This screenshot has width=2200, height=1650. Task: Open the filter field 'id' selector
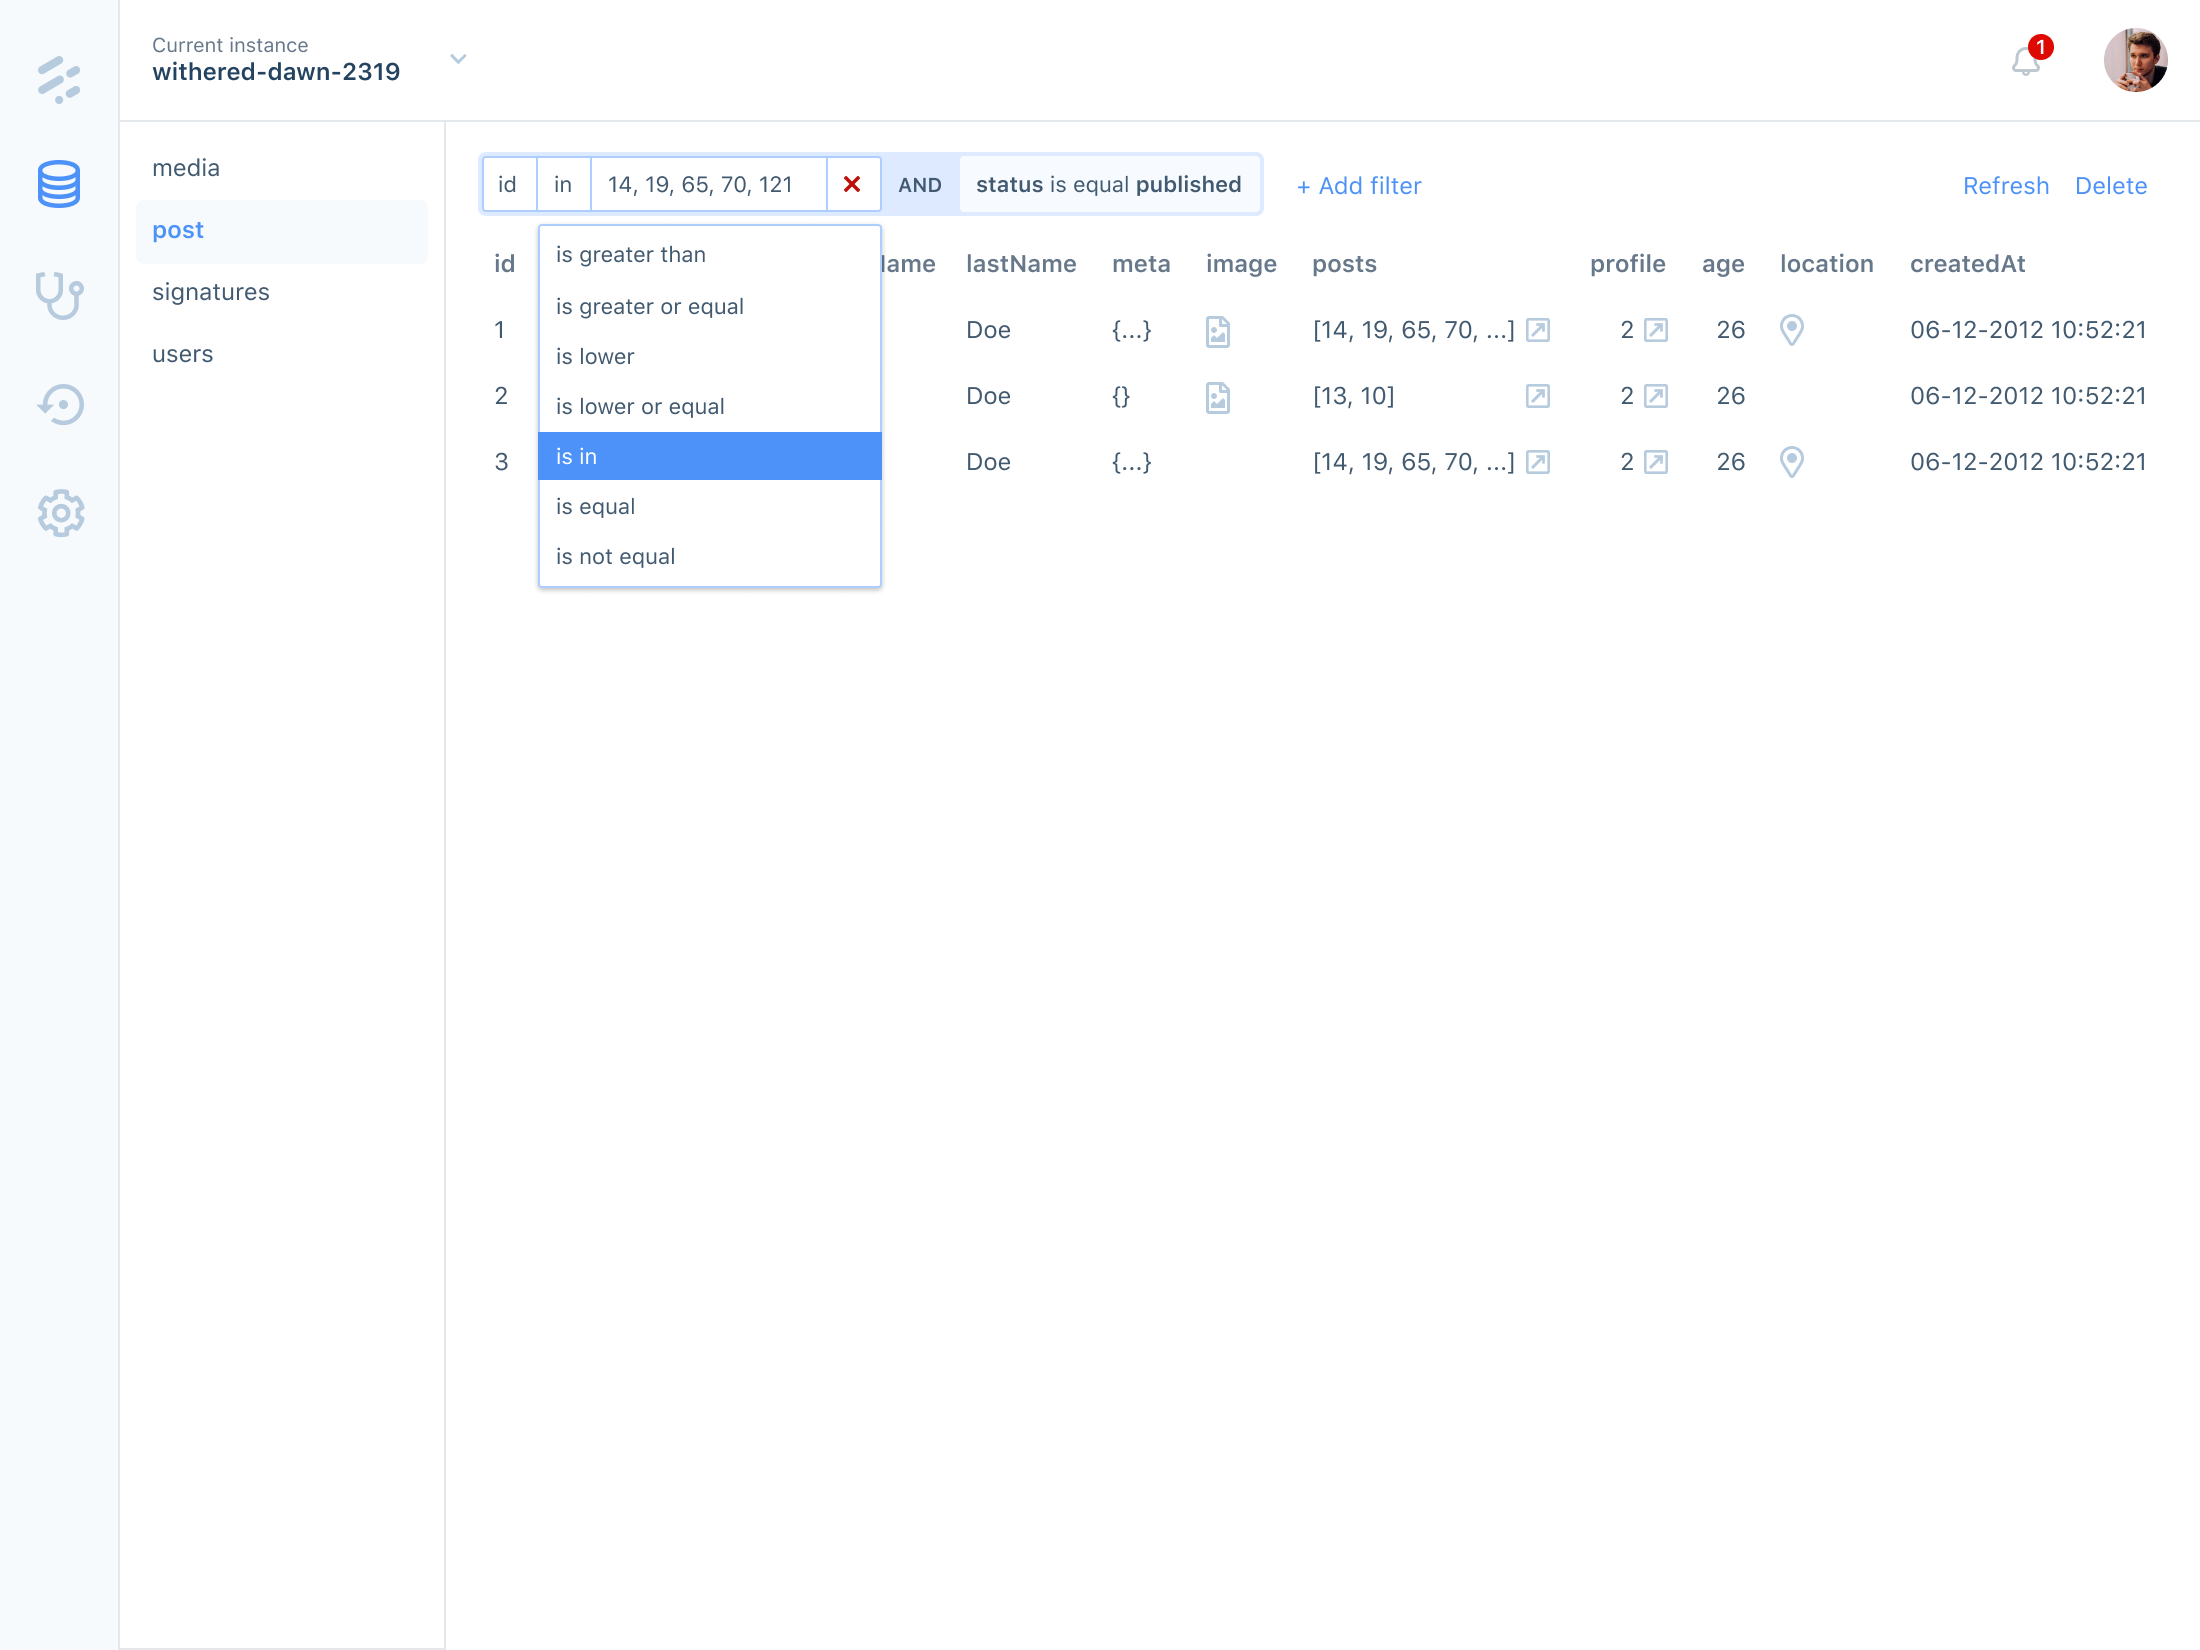[x=508, y=184]
